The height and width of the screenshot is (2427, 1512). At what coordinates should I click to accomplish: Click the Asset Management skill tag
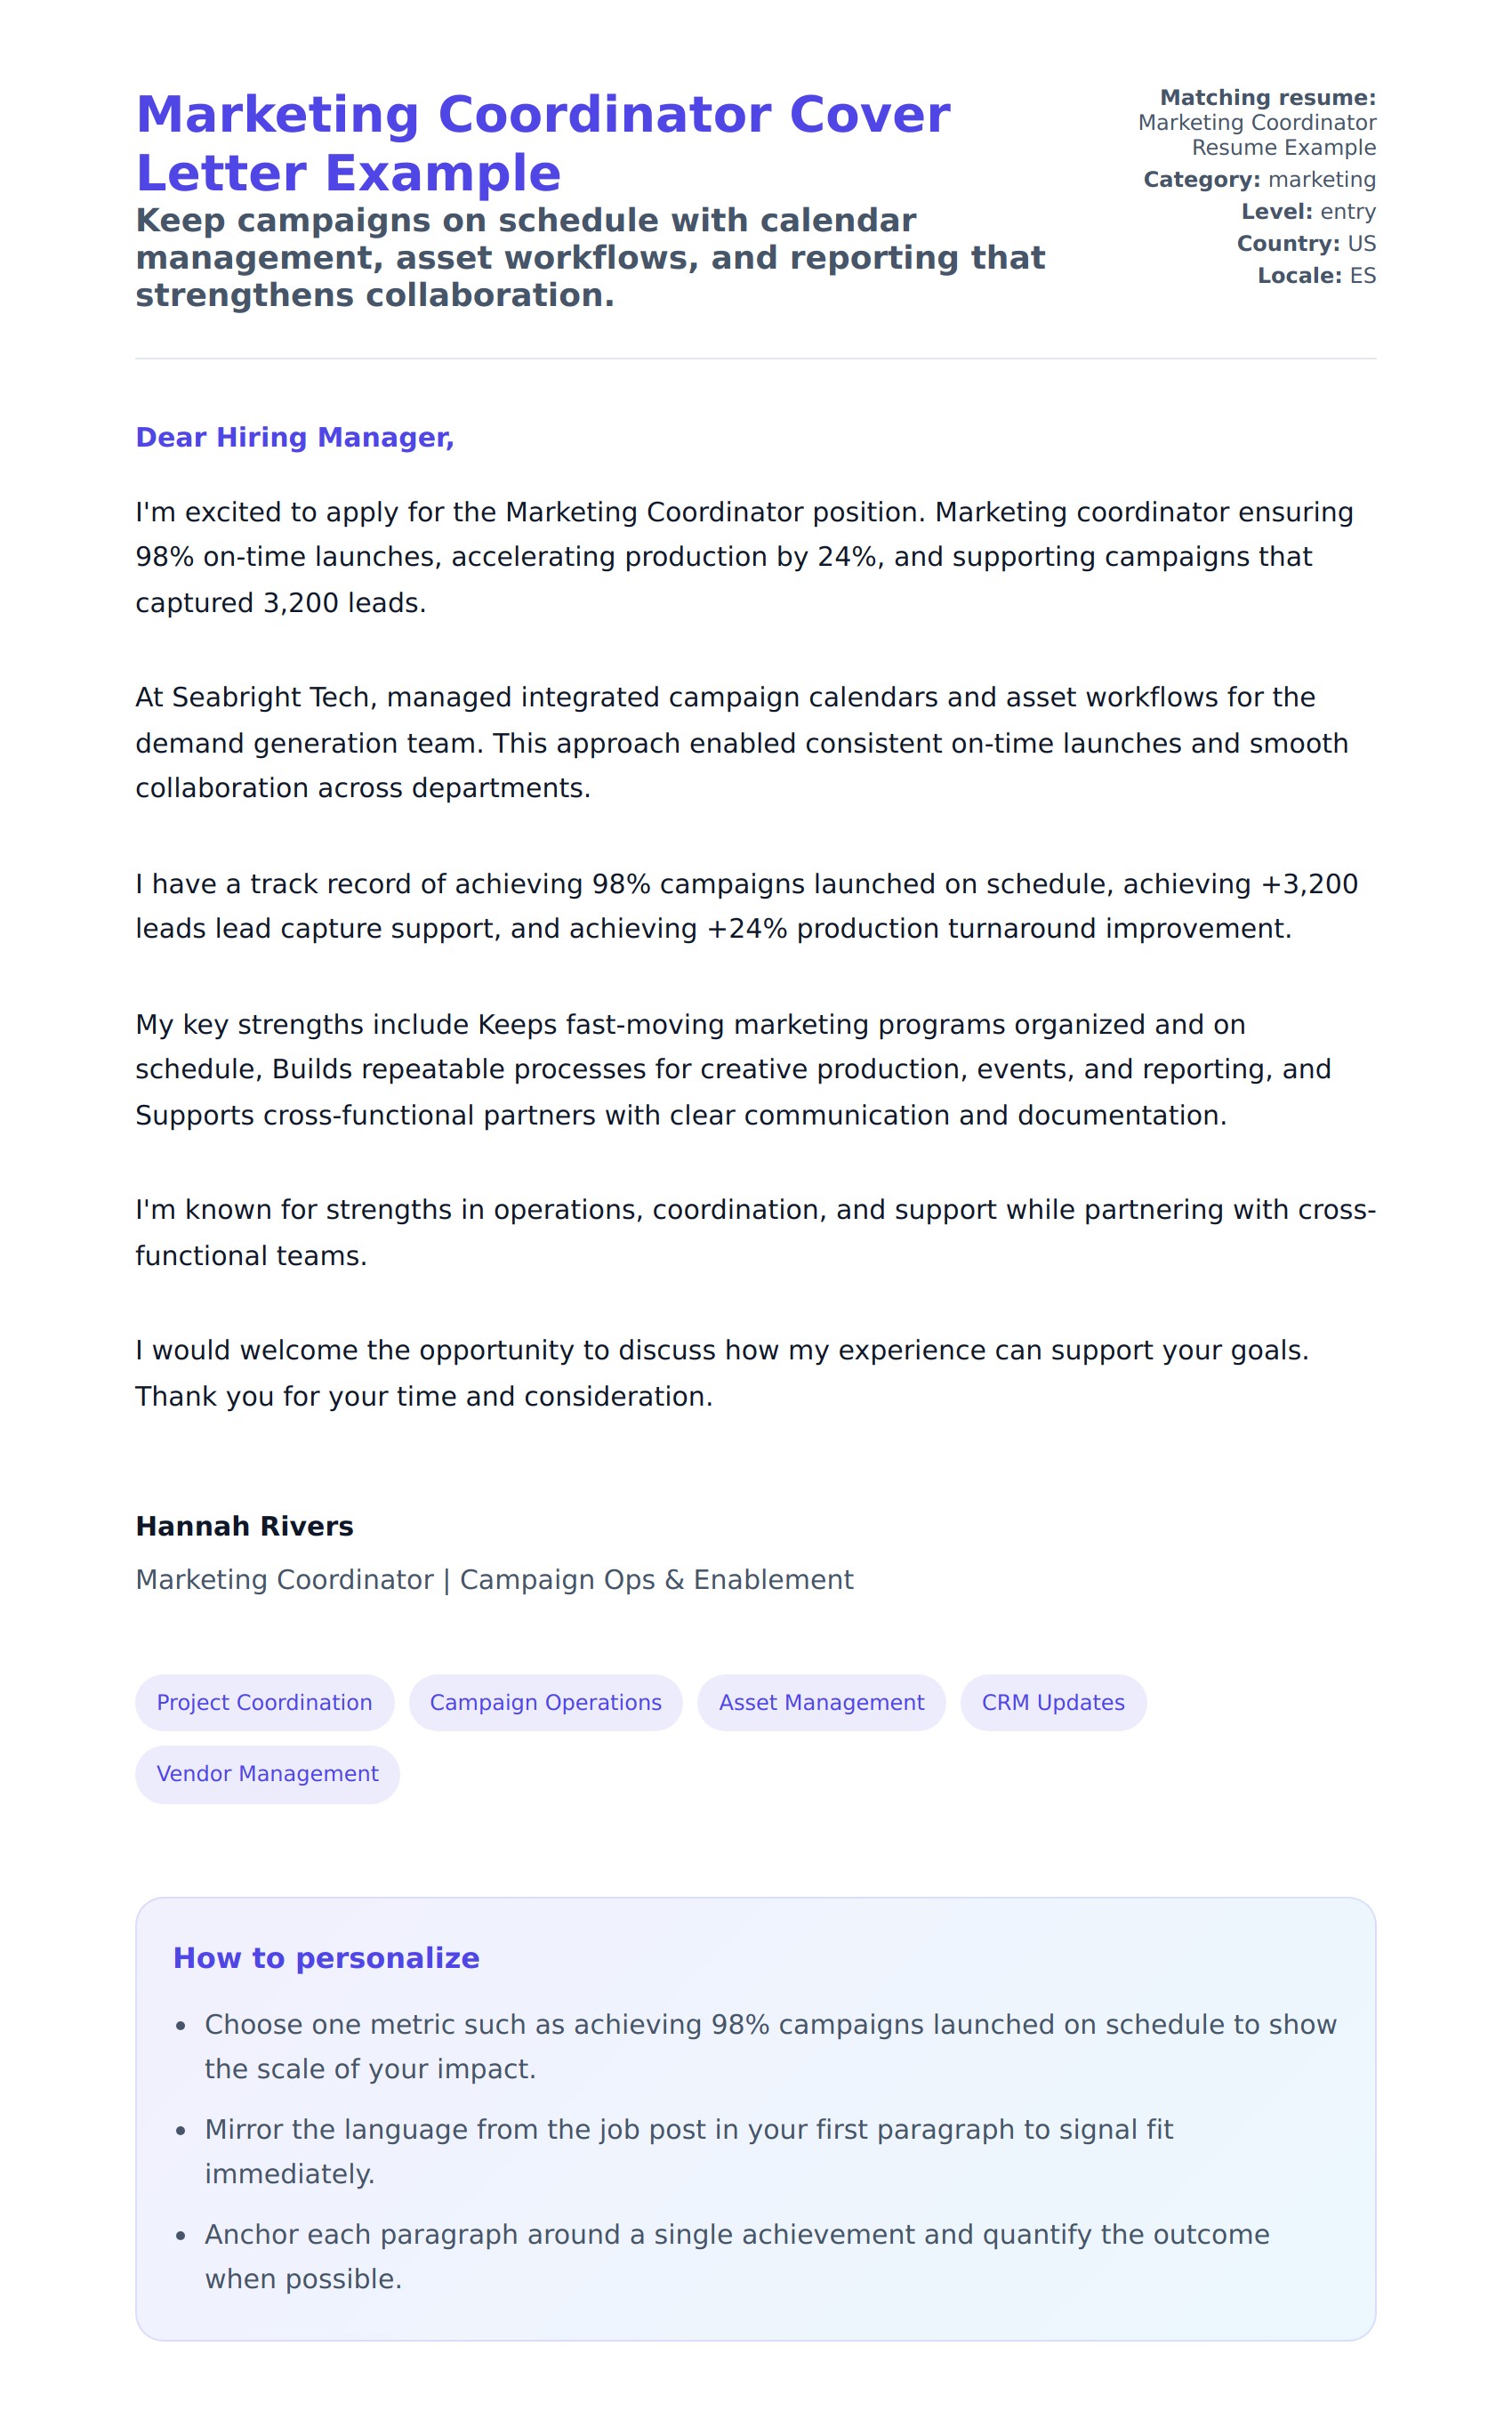point(821,1702)
